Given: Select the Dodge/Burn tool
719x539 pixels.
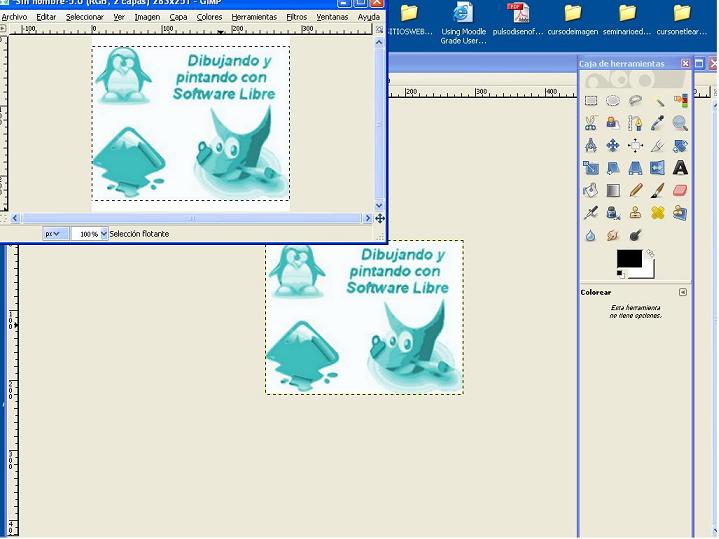Looking at the screenshot, I should (x=635, y=235).
